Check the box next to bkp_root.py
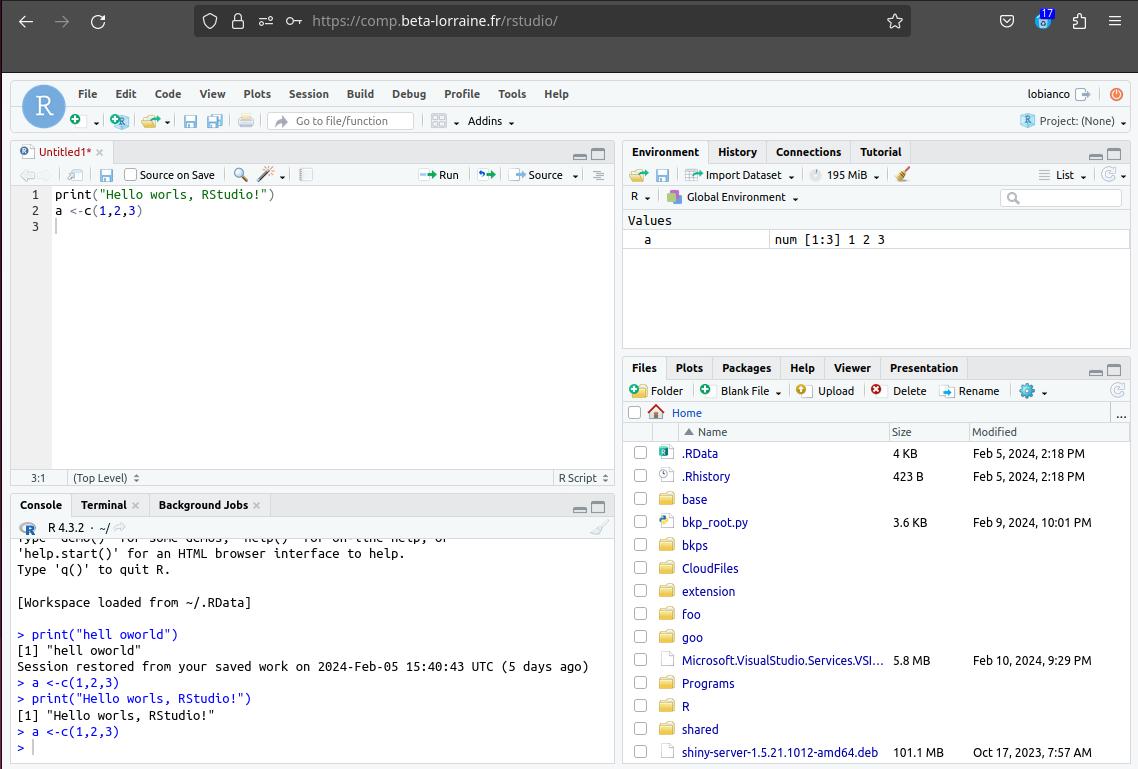Screen dimensions: 1138x769 (x=640, y=522)
